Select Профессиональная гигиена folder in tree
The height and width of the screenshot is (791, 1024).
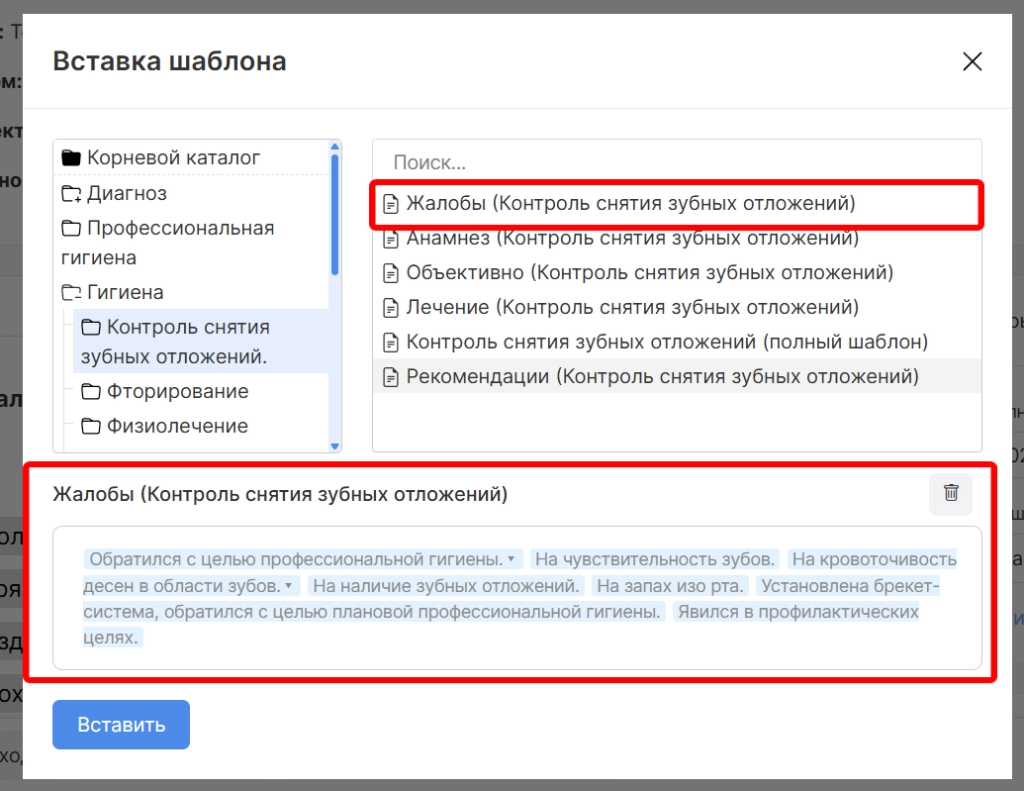pos(167,242)
